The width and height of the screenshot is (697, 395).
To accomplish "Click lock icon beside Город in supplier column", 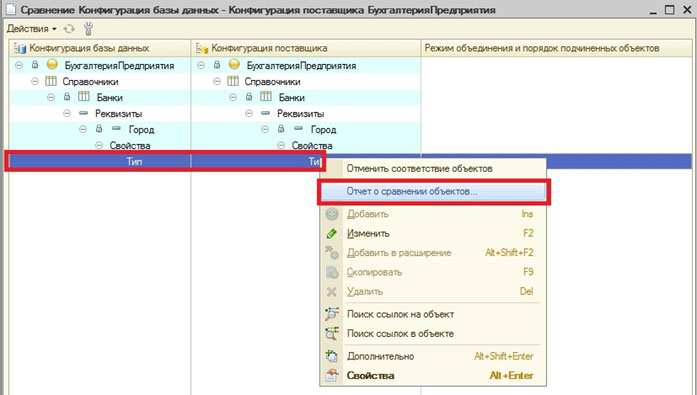I will pos(281,129).
